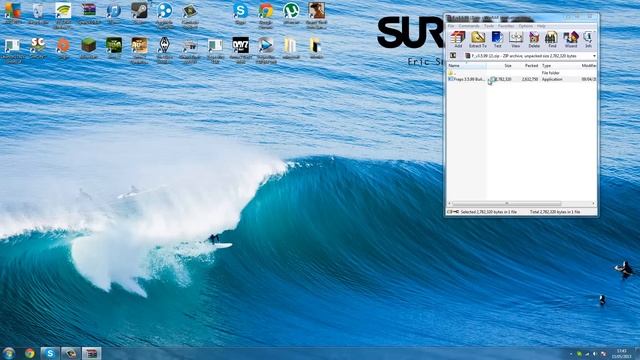Open Chrome from the taskbar
This screenshot has width=640, height=360.
coord(29,353)
